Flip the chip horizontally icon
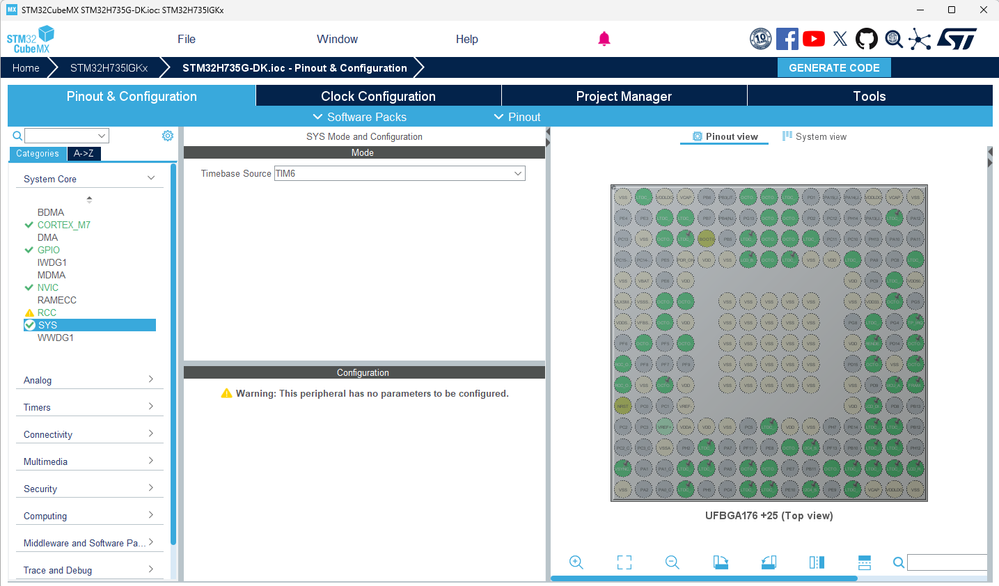This screenshot has width=999, height=586. (817, 562)
